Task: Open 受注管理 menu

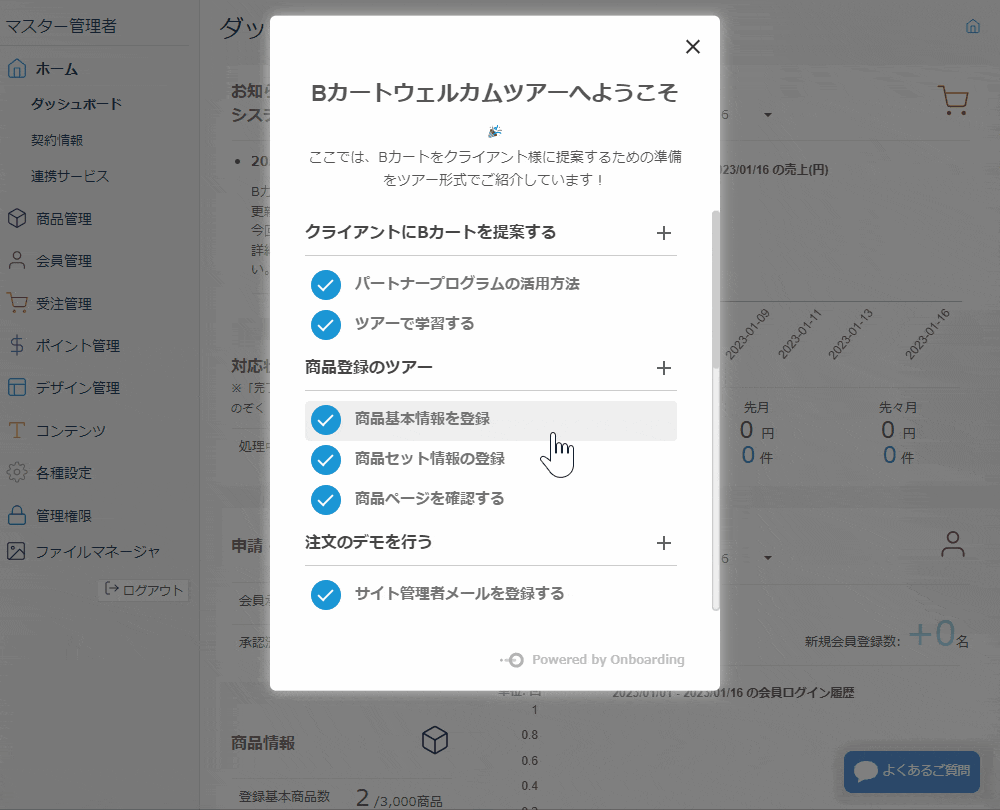Action: coord(64,304)
